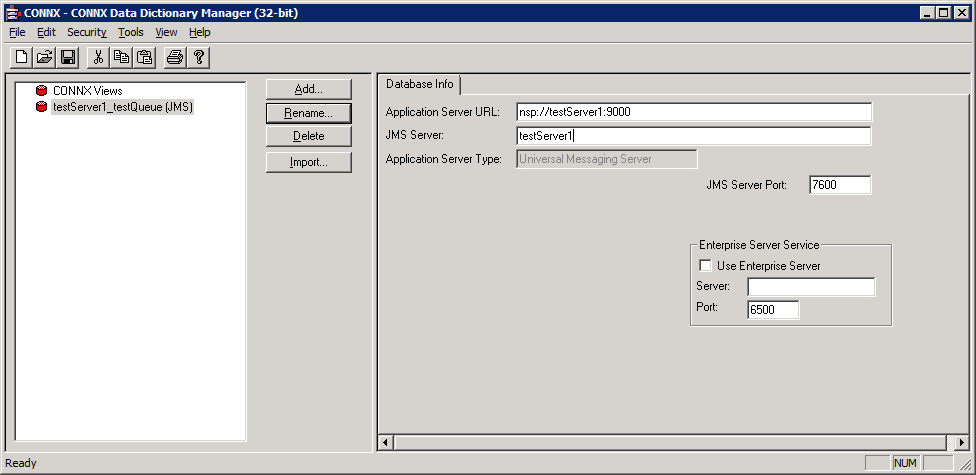Click the Paste clipboard toolbar icon

tap(144, 57)
